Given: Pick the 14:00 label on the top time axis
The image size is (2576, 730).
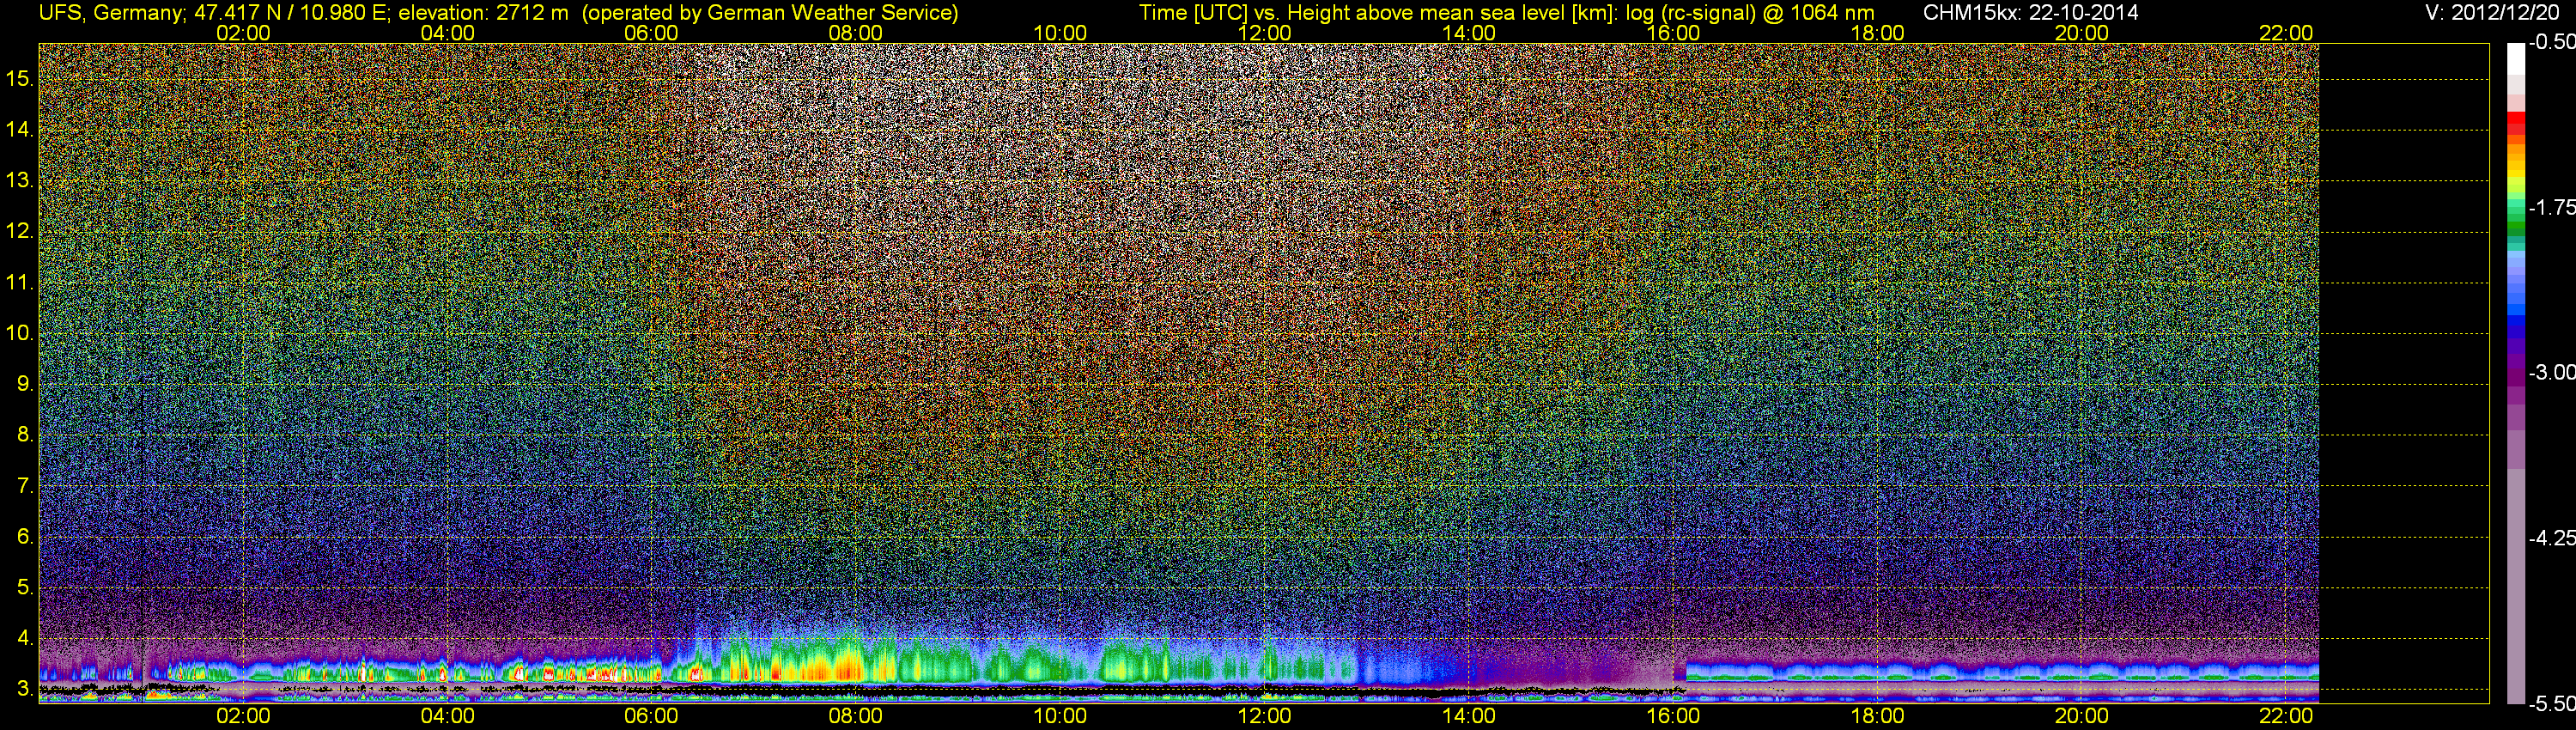Looking at the screenshot, I should tap(1469, 33).
